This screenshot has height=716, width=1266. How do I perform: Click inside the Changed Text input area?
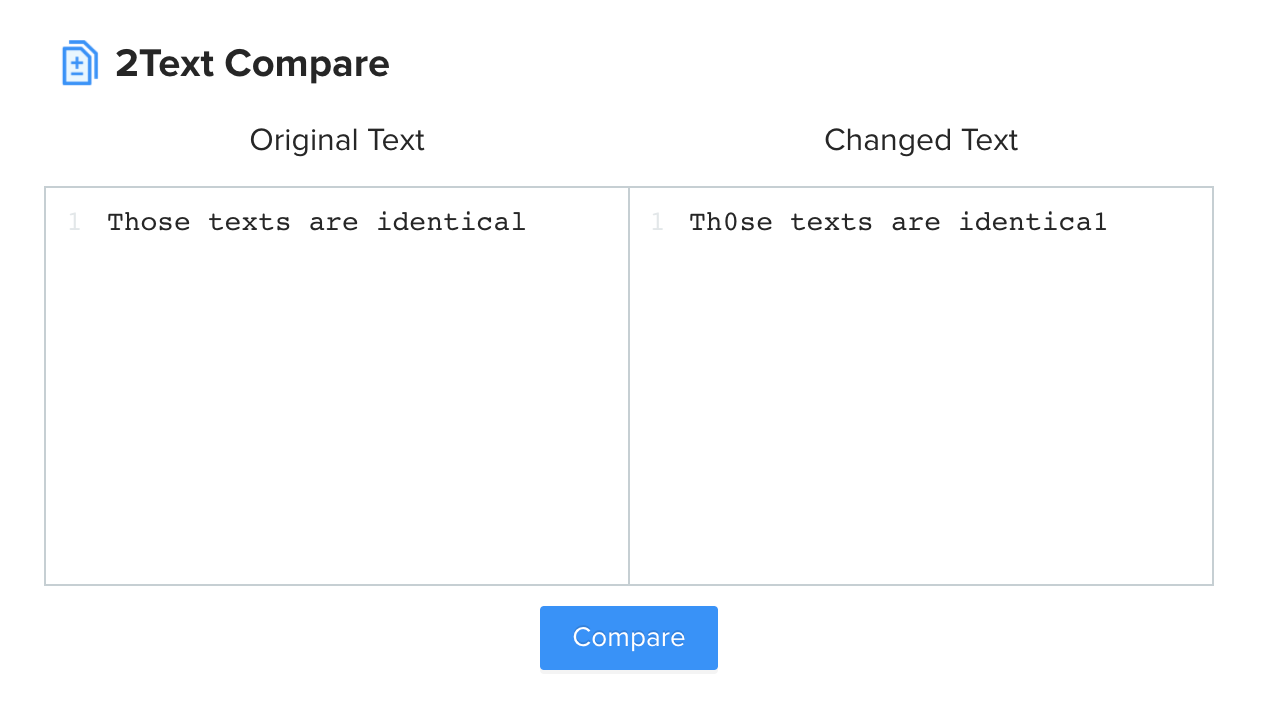pyautogui.click(x=920, y=400)
